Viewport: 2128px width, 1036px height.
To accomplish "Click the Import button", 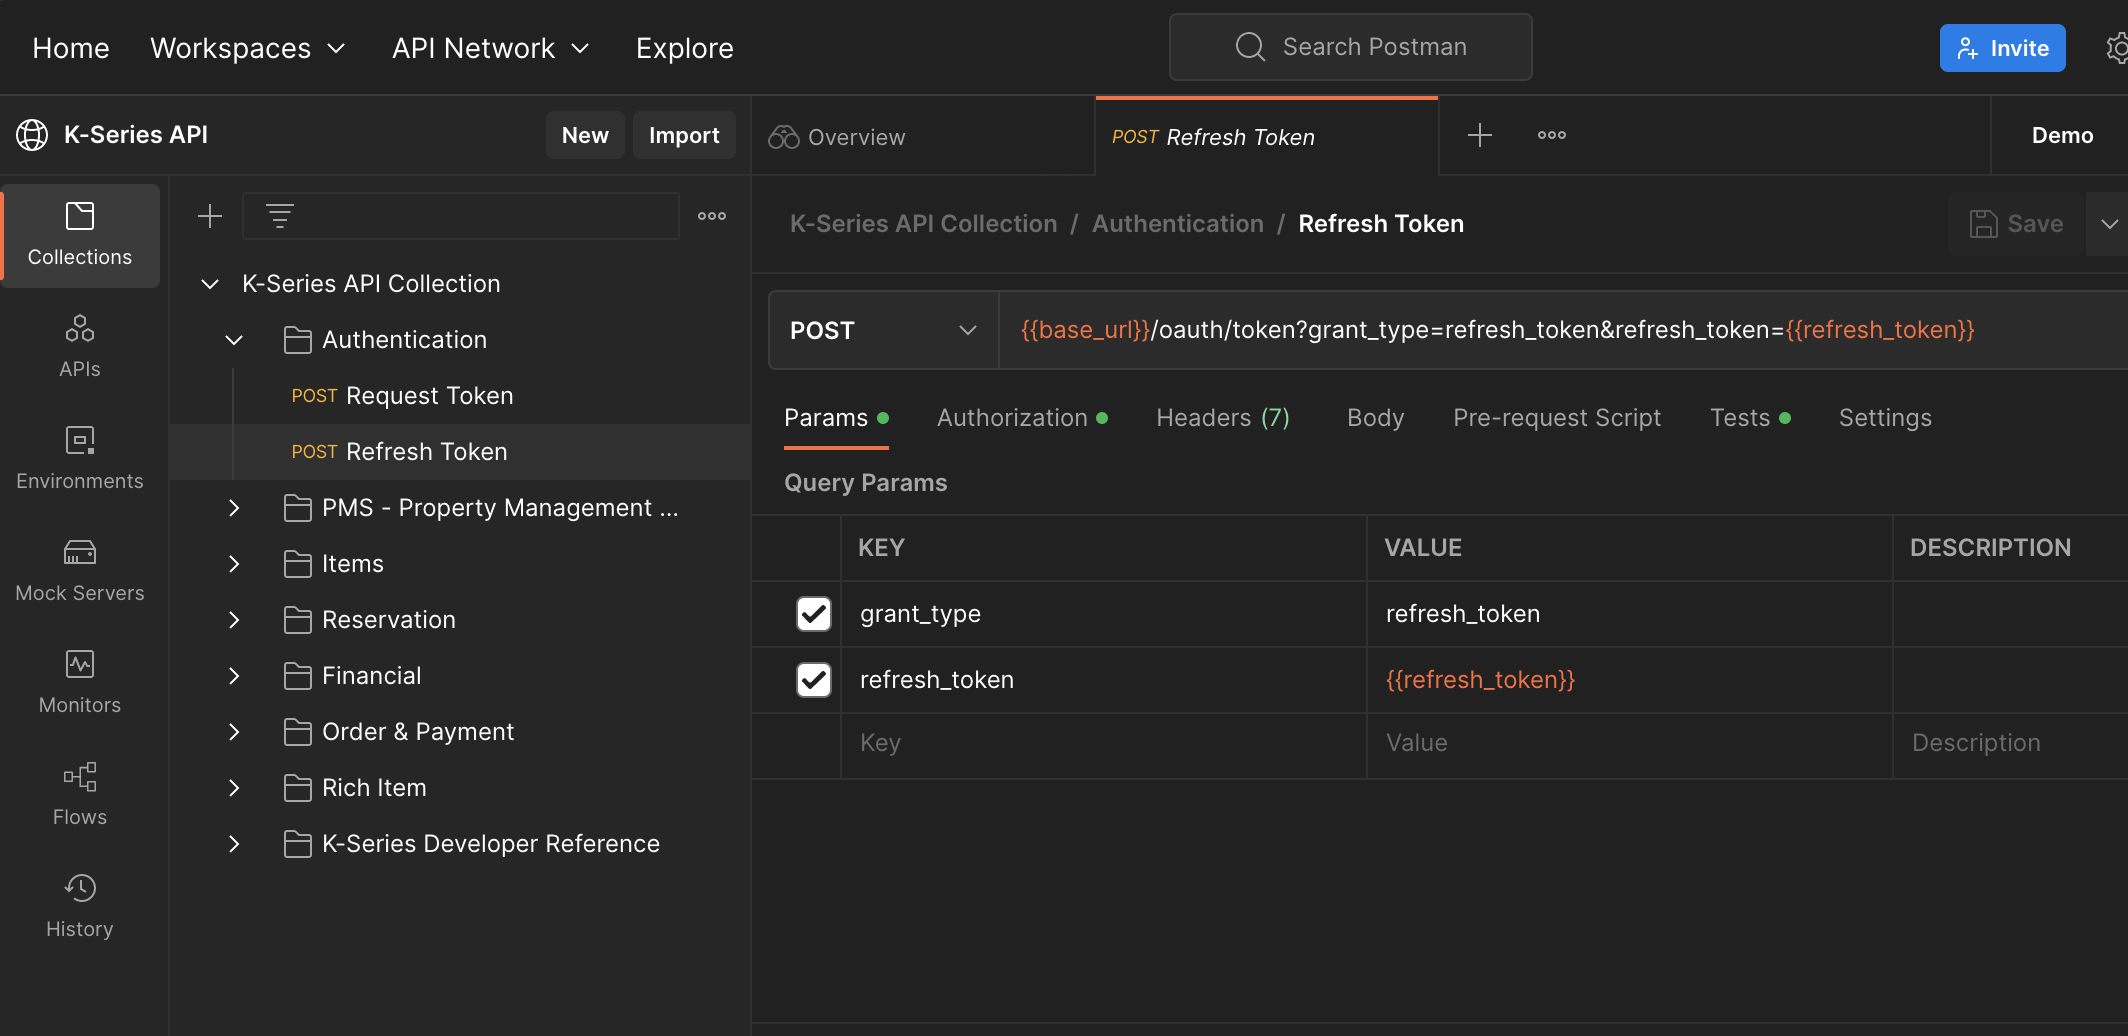I will tap(684, 135).
